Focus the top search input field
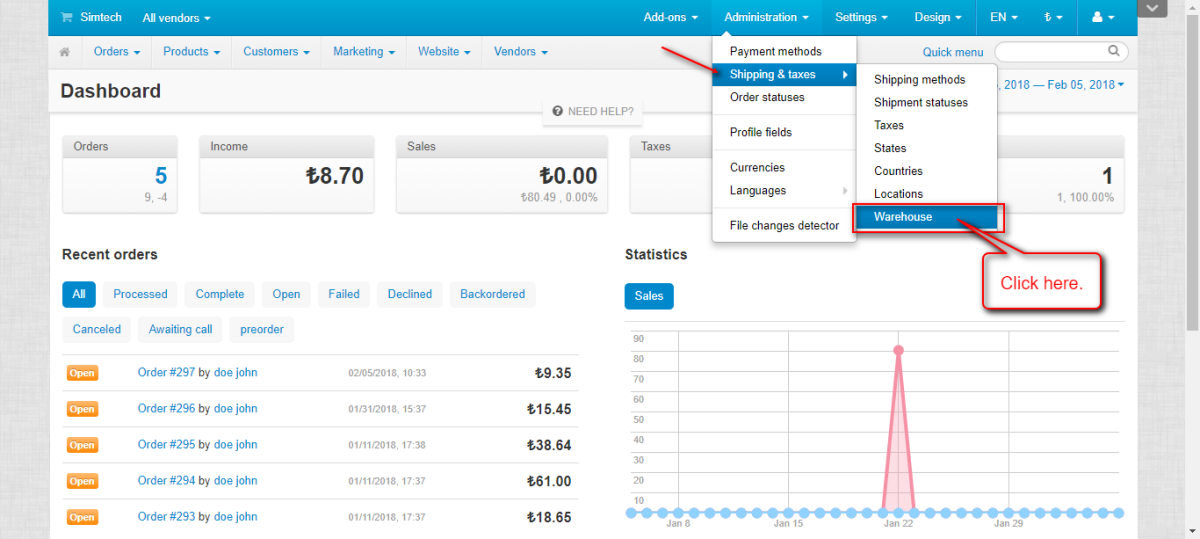This screenshot has height=539, width=1200. pos(1061,51)
